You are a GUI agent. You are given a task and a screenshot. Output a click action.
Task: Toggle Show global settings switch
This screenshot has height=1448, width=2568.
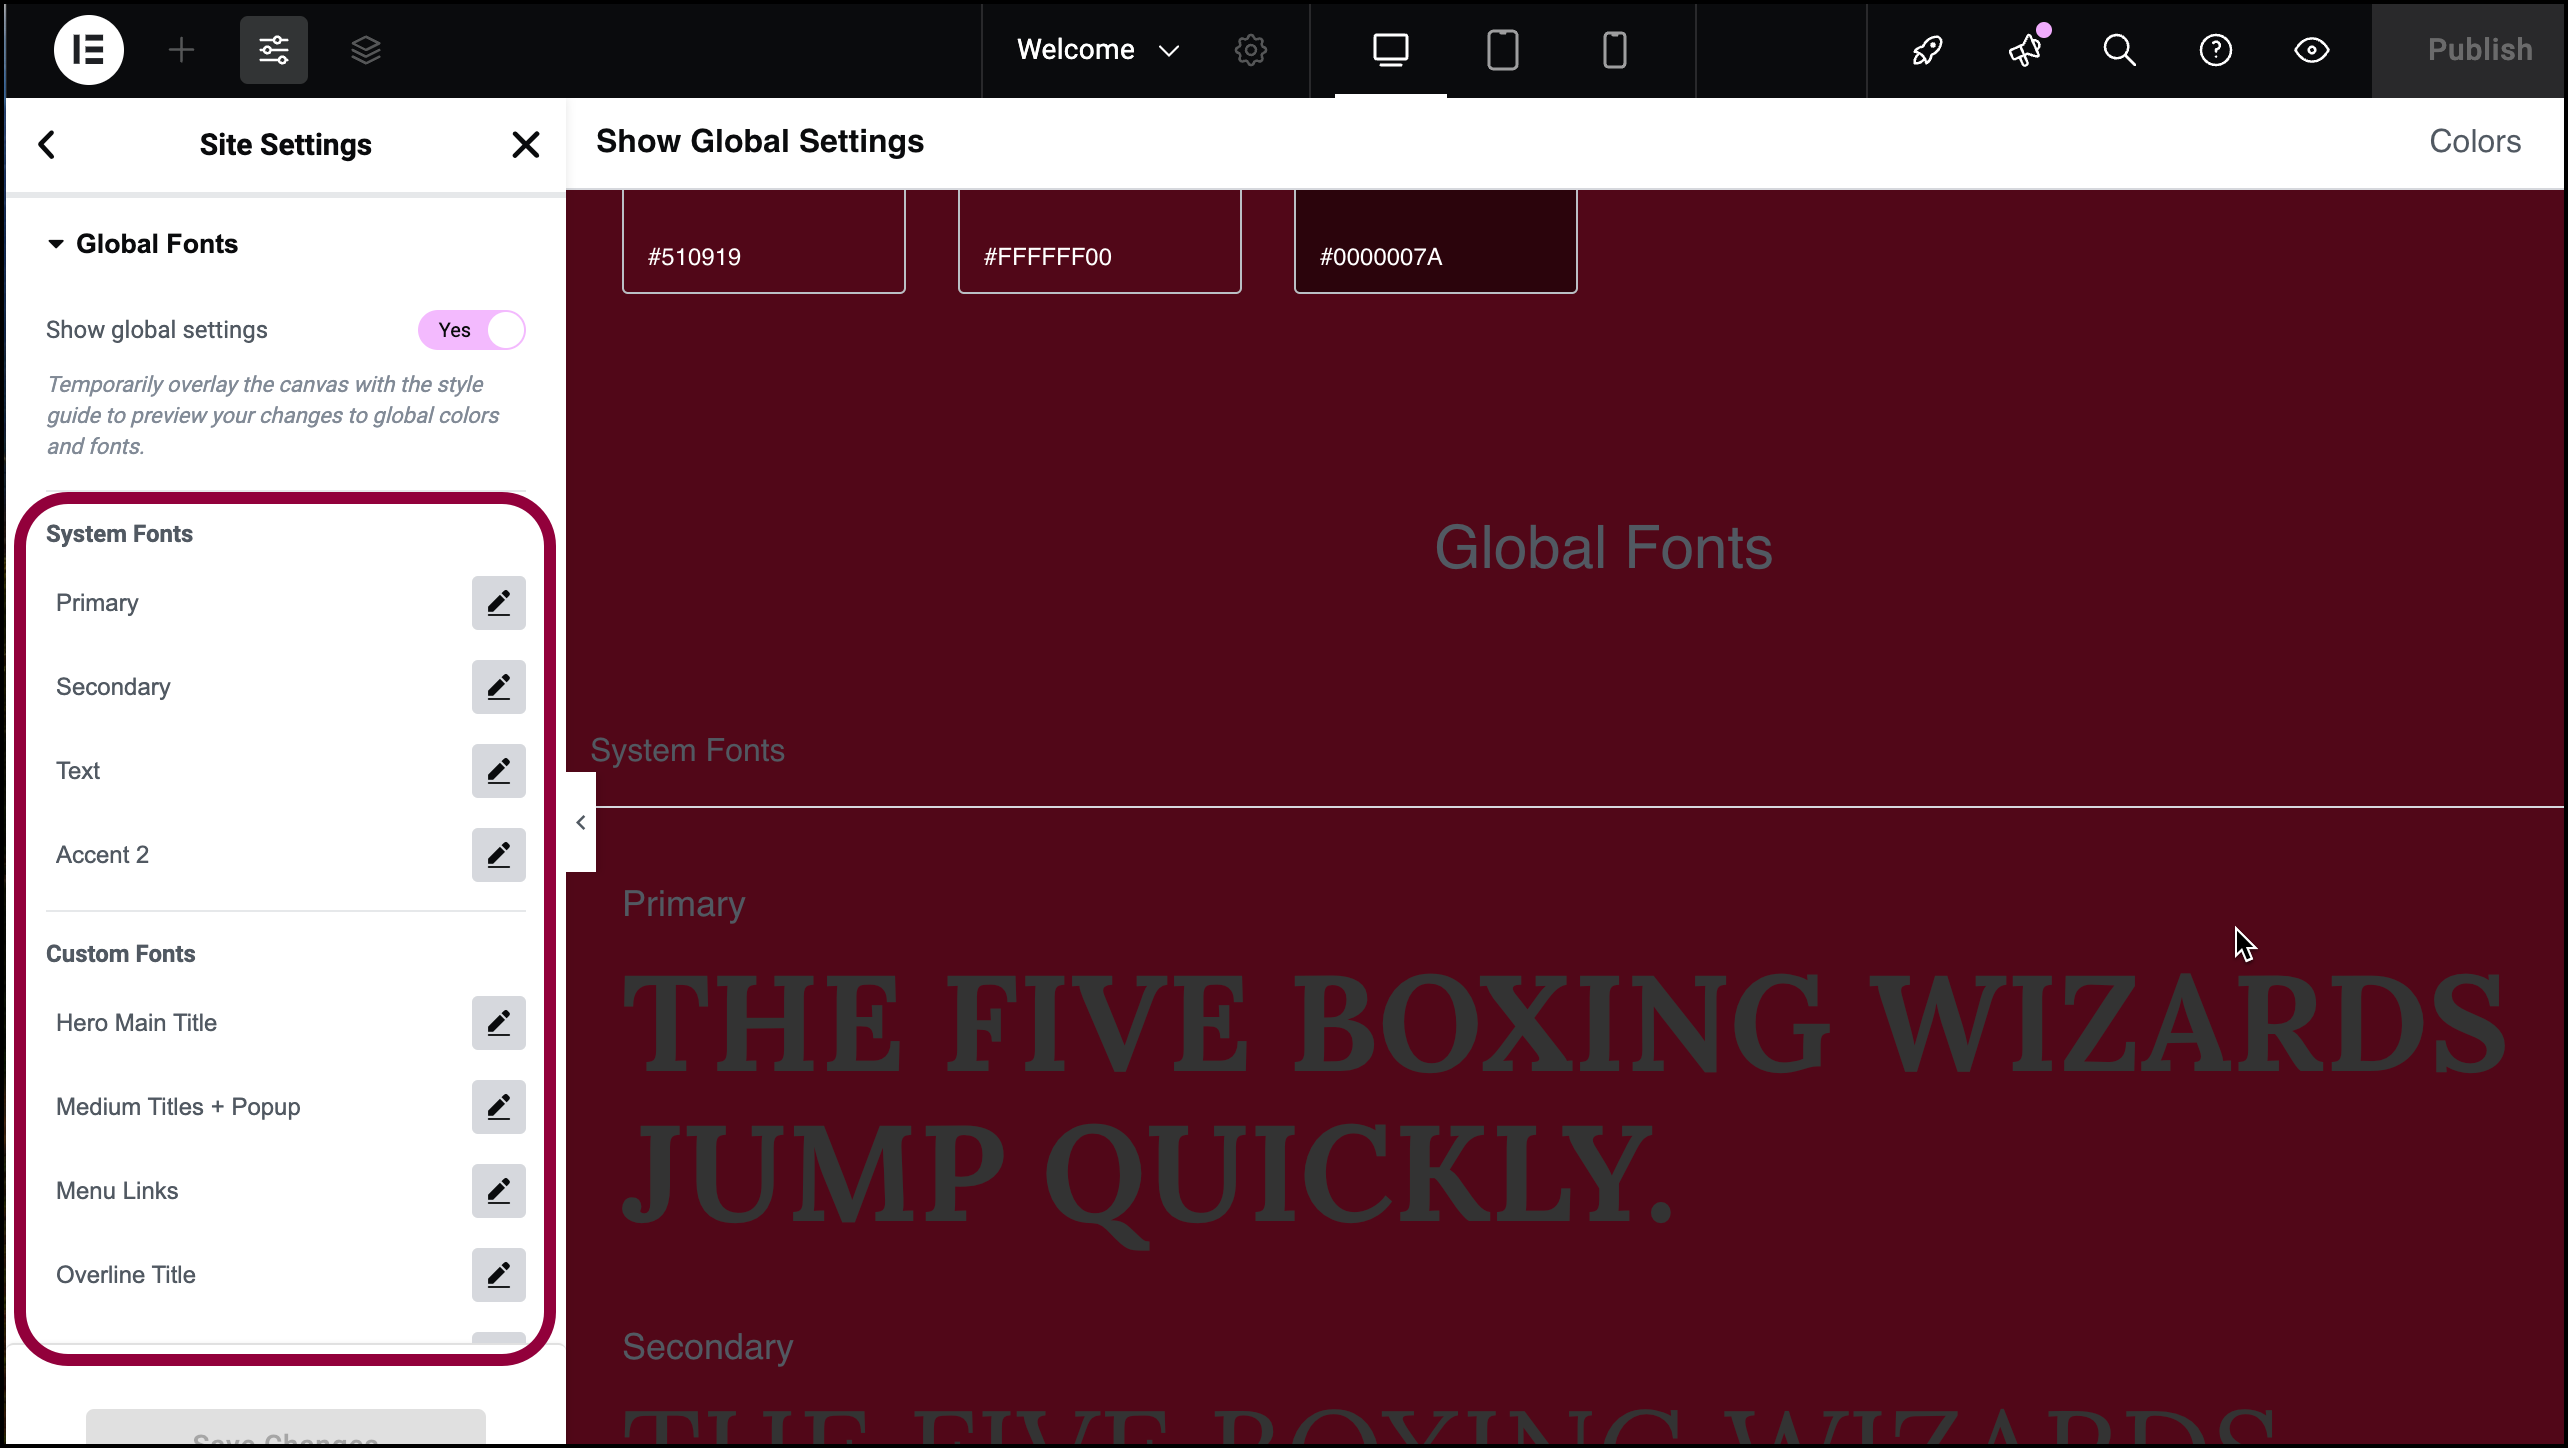(x=471, y=330)
